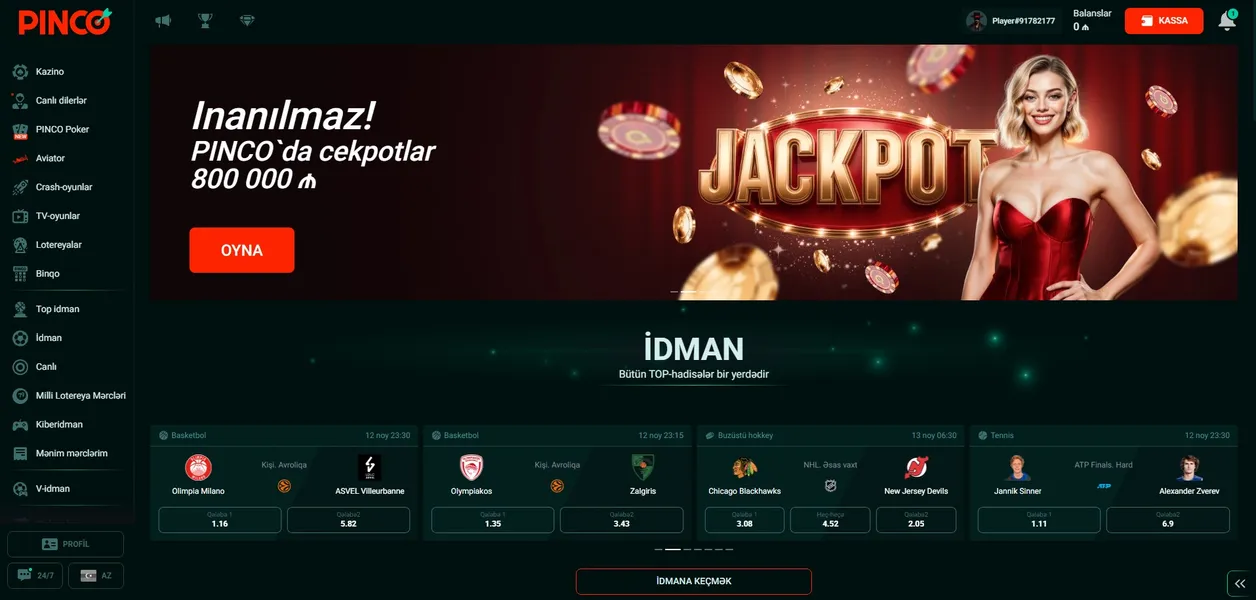Image resolution: width=1256 pixels, height=600 pixels.
Task: Select Milli Lotereya Marclari in sidebar
Action: tap(68, 395)
